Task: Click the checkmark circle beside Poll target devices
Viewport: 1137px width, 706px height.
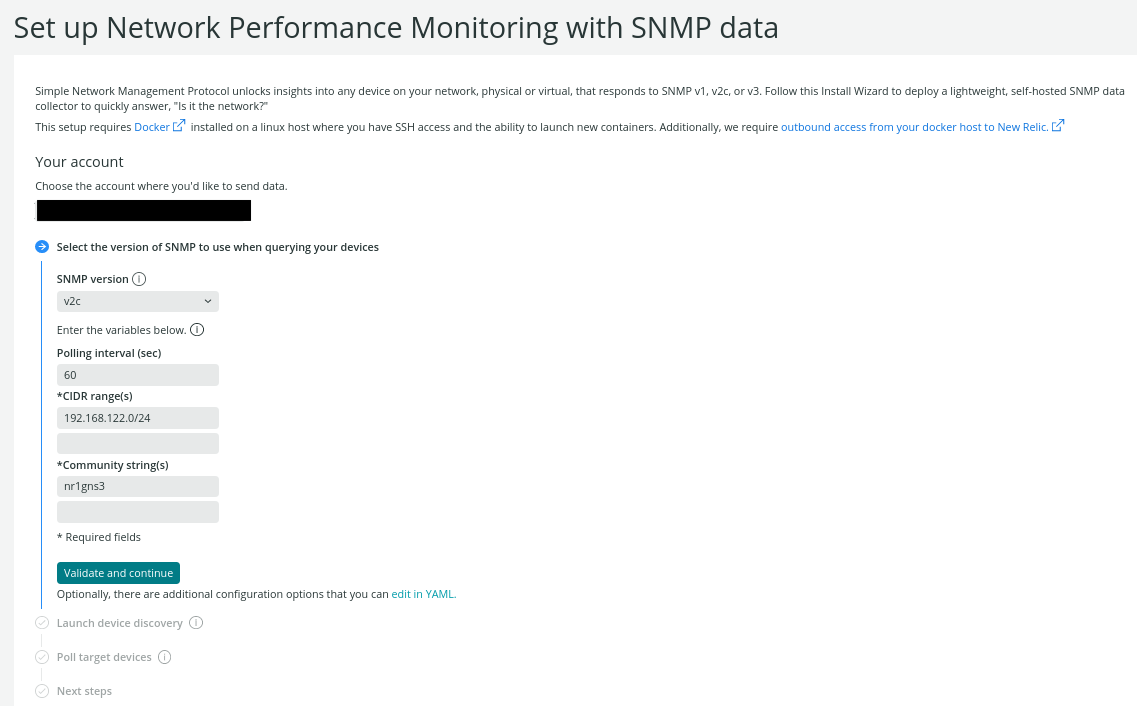Action: tap(41, 657)
